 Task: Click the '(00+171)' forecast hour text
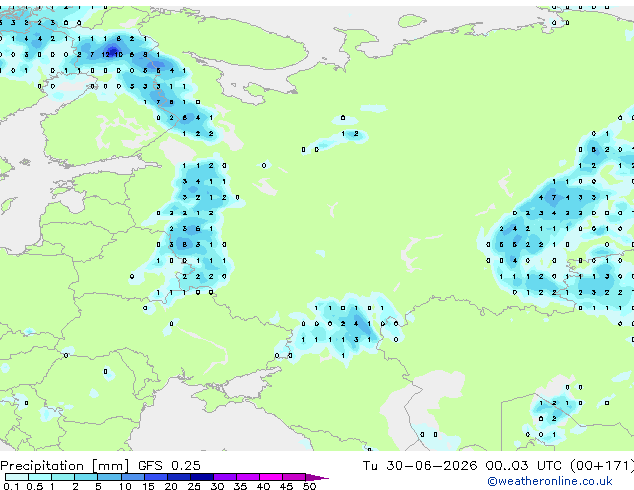(602, 465)
